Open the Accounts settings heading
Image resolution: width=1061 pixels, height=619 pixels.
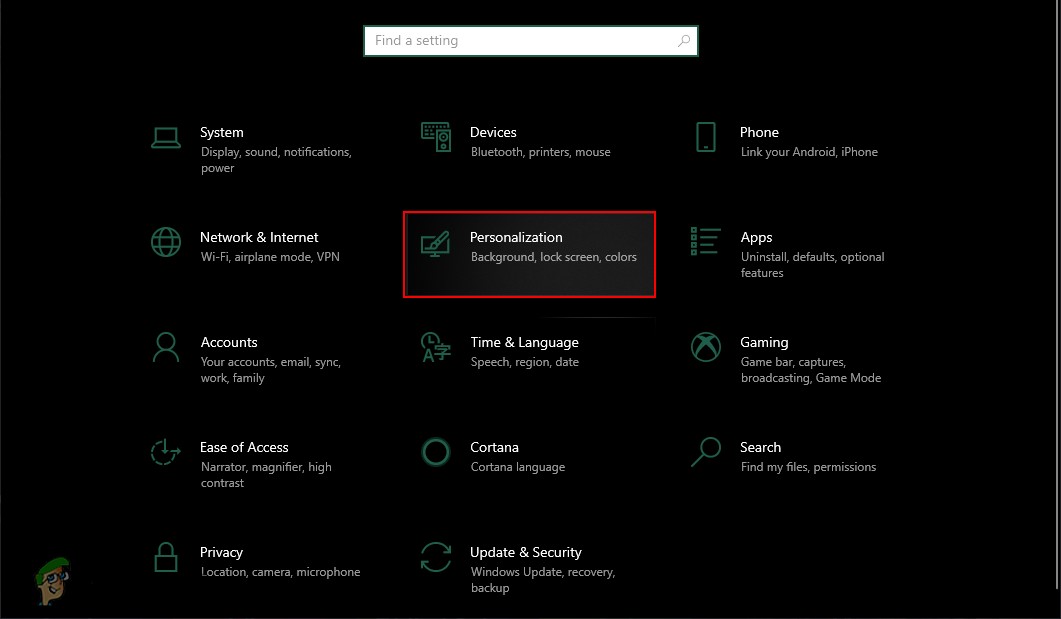click(229, 342)
